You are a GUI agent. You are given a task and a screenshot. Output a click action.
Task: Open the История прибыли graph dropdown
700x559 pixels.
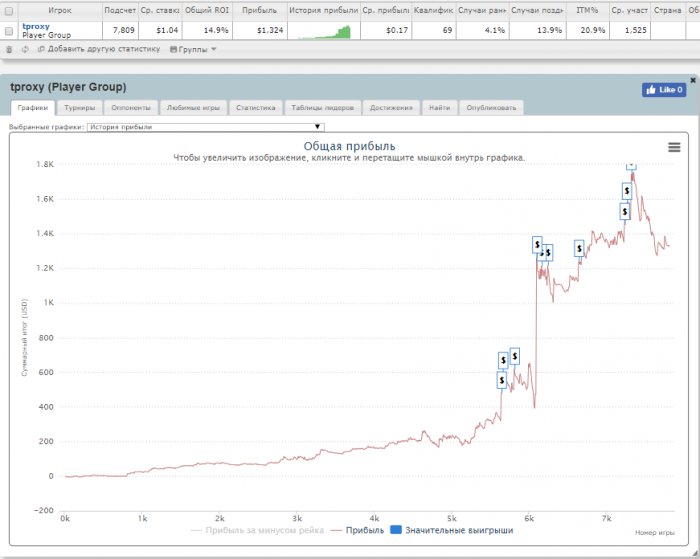tap(206, 127)
